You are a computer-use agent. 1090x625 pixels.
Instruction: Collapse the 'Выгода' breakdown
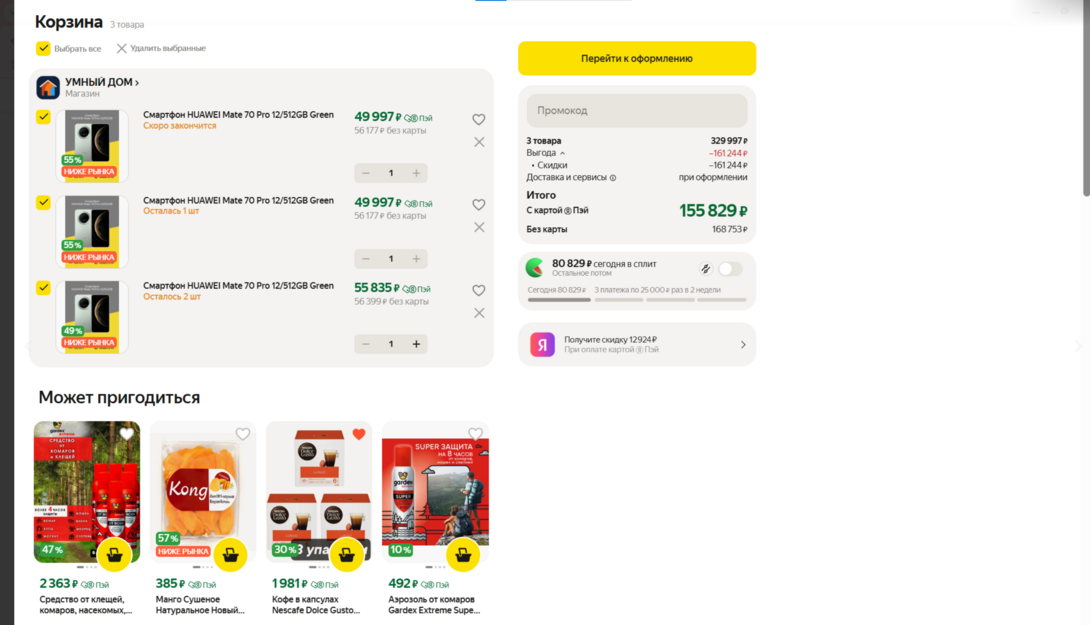click(x=562, y=153)
